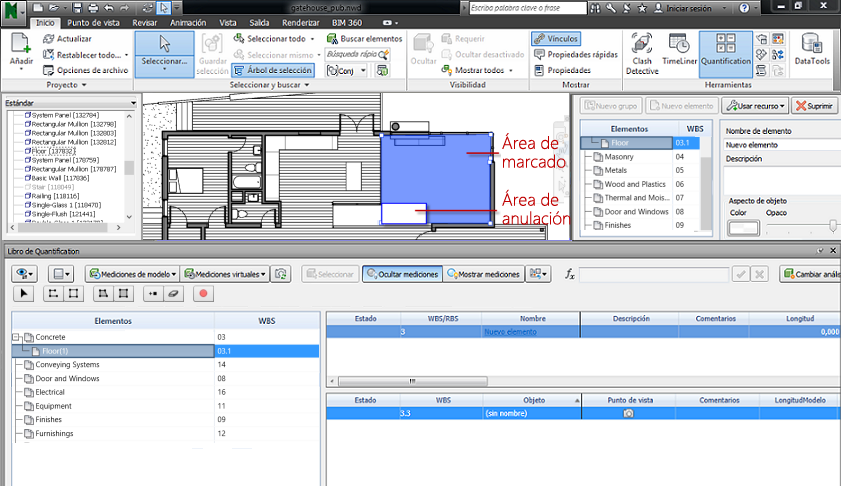Image resolution: width=841 pixels, height=486 pixels.
Task: Click Buscar elementos
Action: tap(364, 39)
